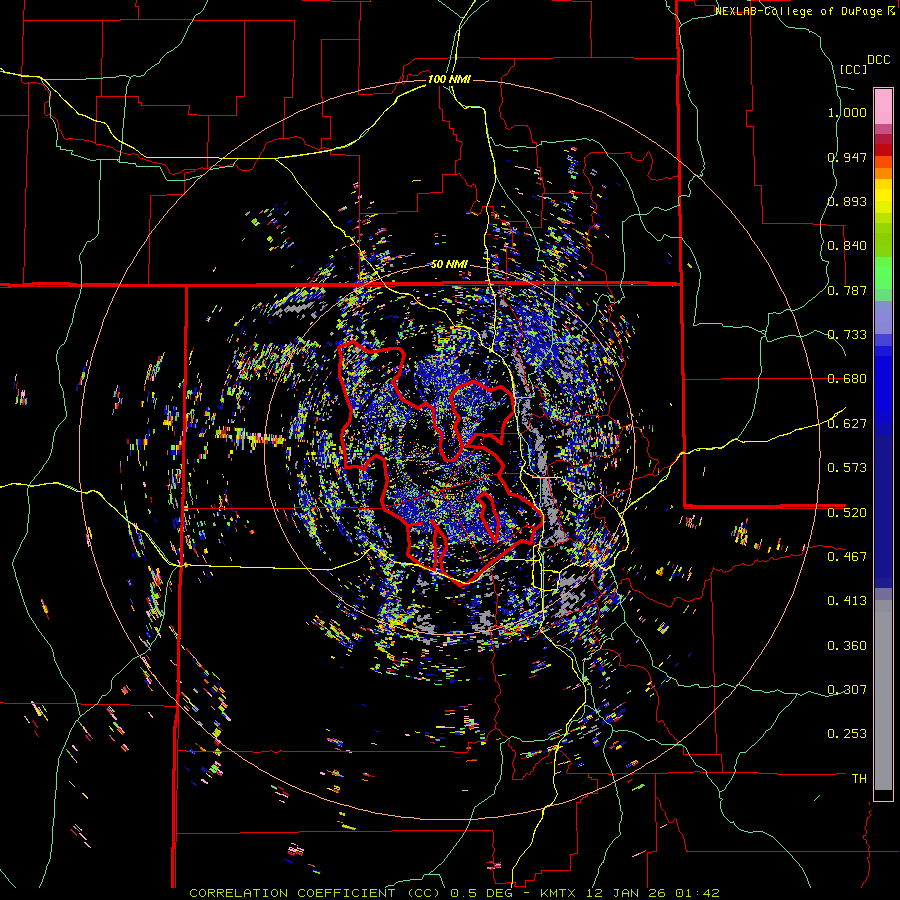Click the 100 NMI range ring label
Image resolution: width=900 pixels, height=900 pixels.
point(449,79)
